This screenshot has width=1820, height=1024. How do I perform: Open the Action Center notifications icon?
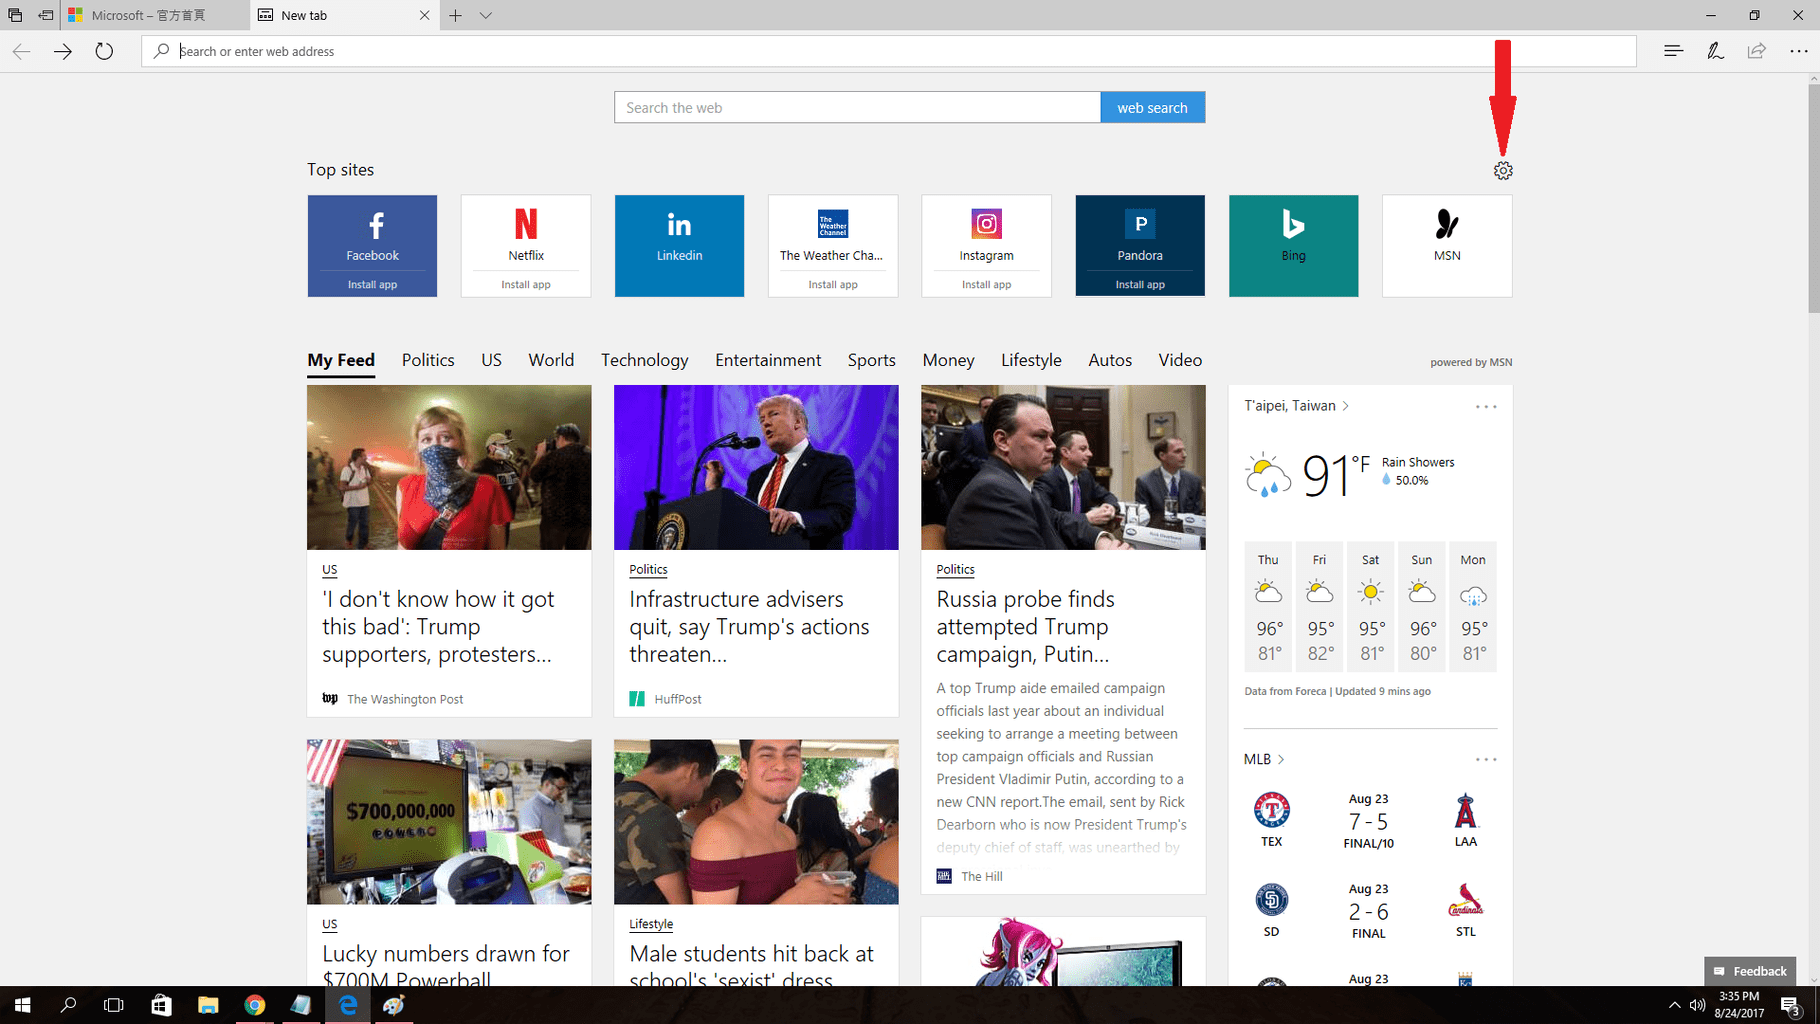[x=1791, y=1006]
